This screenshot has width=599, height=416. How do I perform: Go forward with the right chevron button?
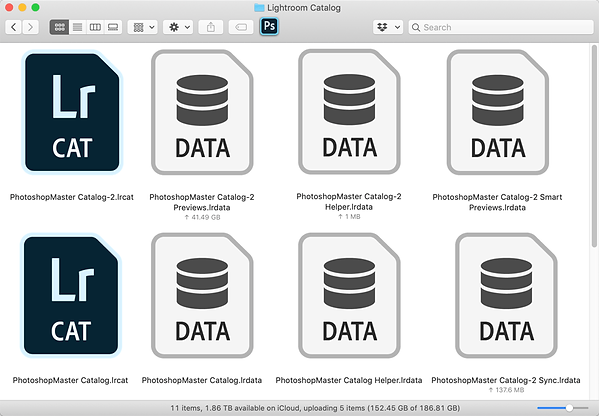click(x=31, y=27)
